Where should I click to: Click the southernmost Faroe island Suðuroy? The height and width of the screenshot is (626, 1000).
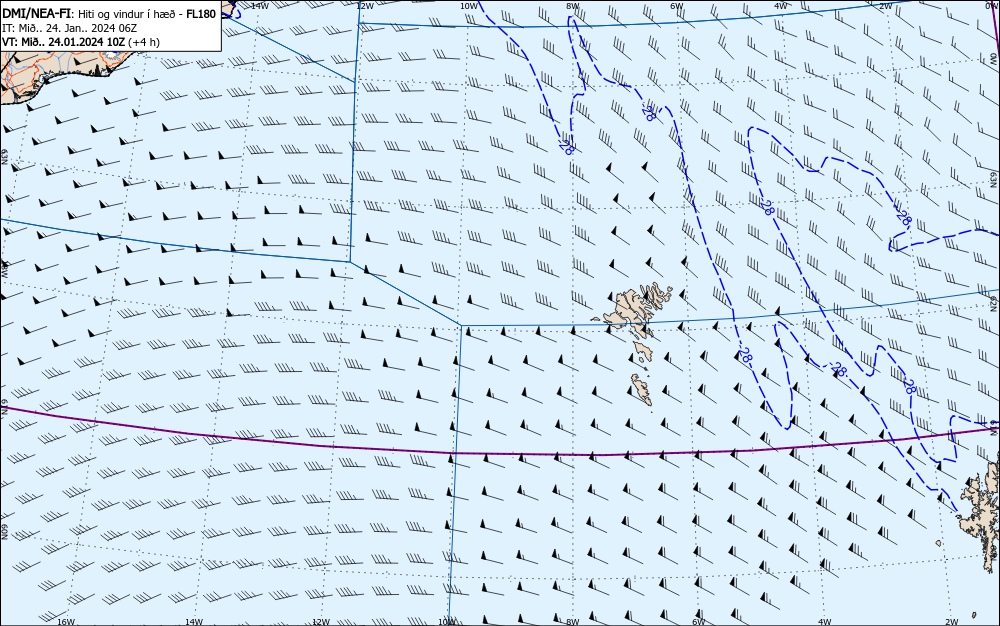pos(642,389)
